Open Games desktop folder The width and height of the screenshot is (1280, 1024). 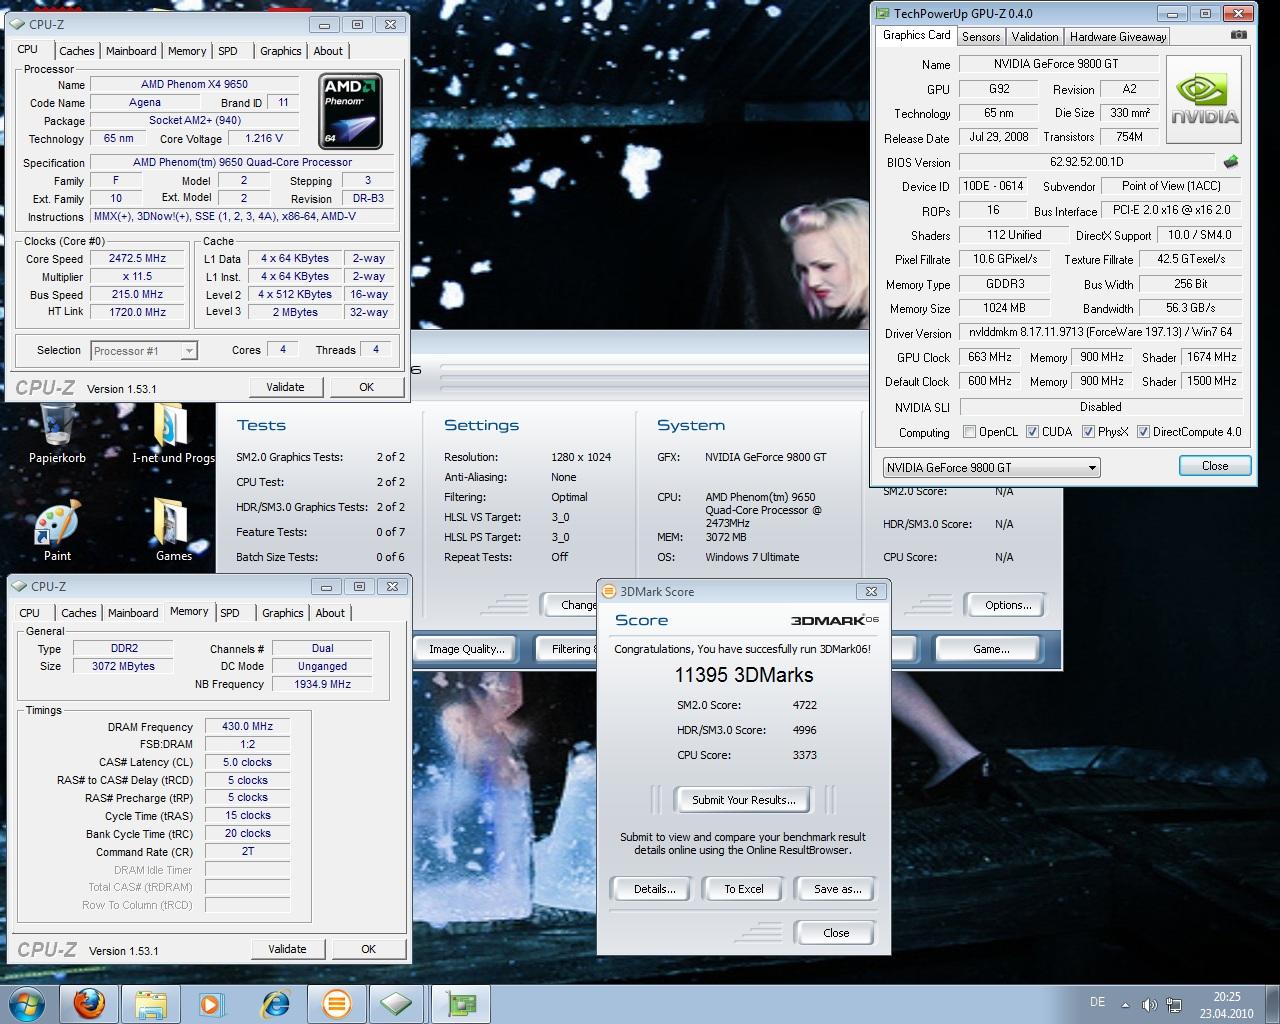[173, 530]
